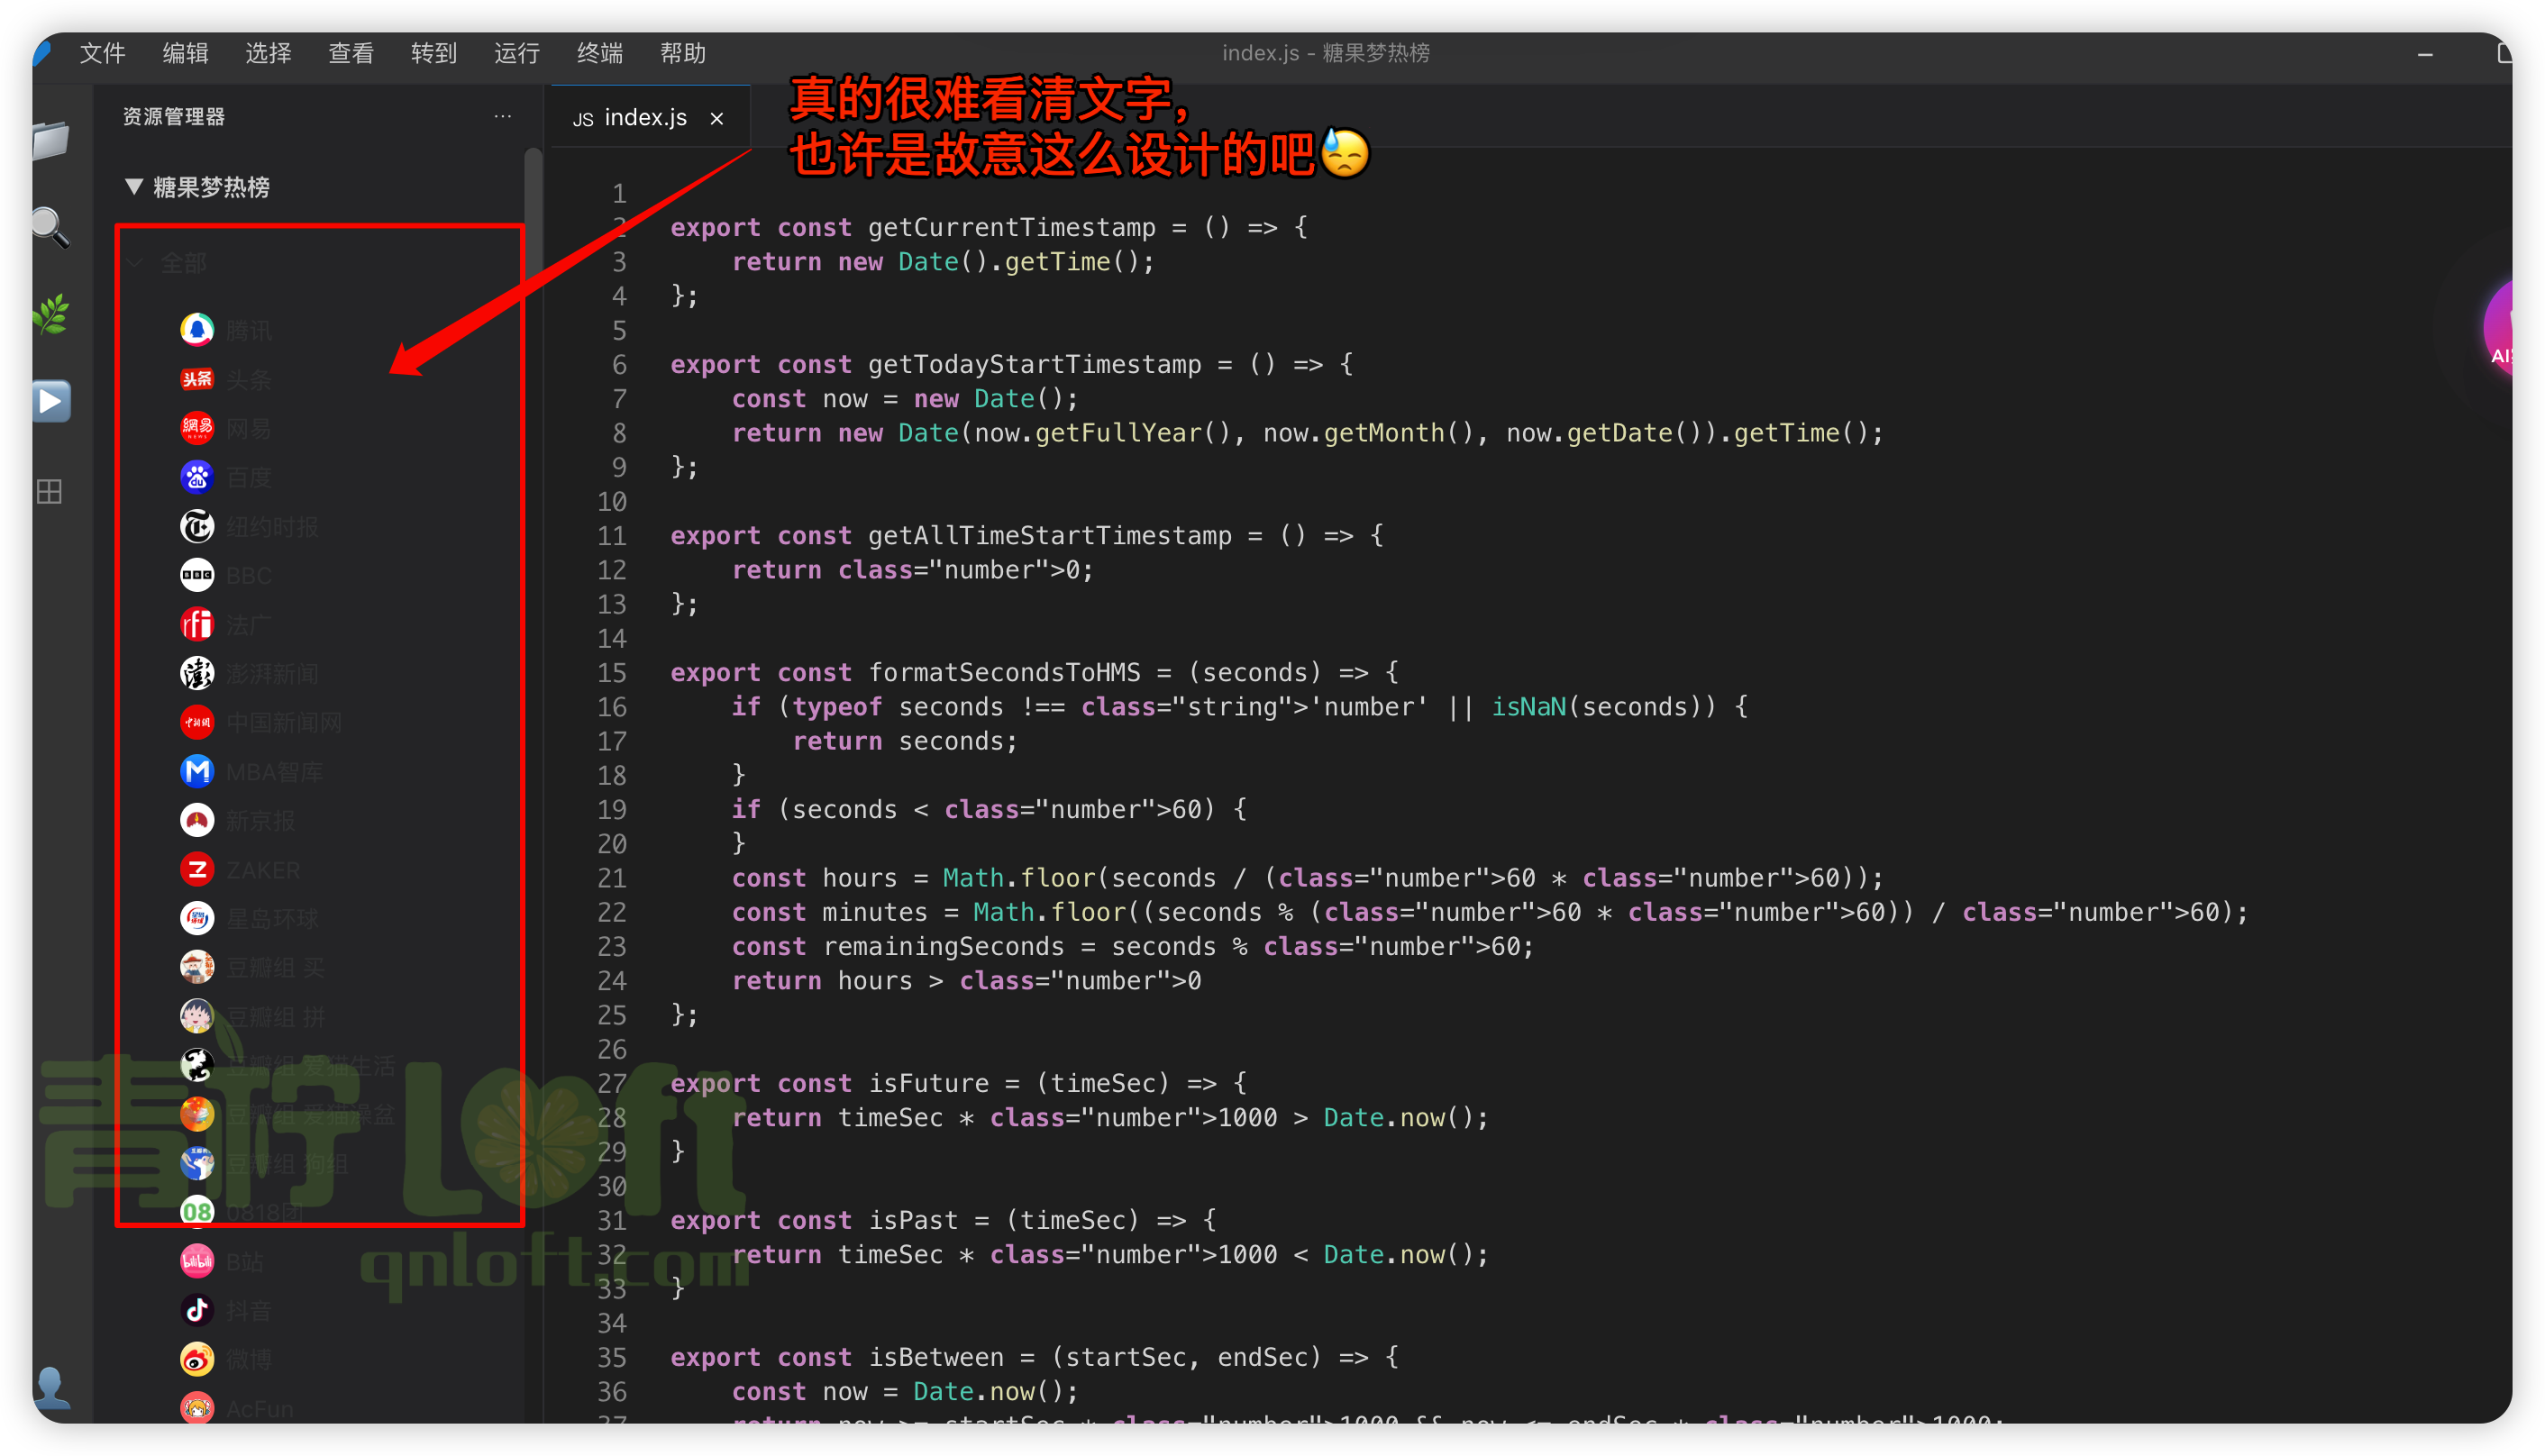Click the 抖音 source icon
The width and height of the screenshot is (2545, 1456).
click(197, 1309)
